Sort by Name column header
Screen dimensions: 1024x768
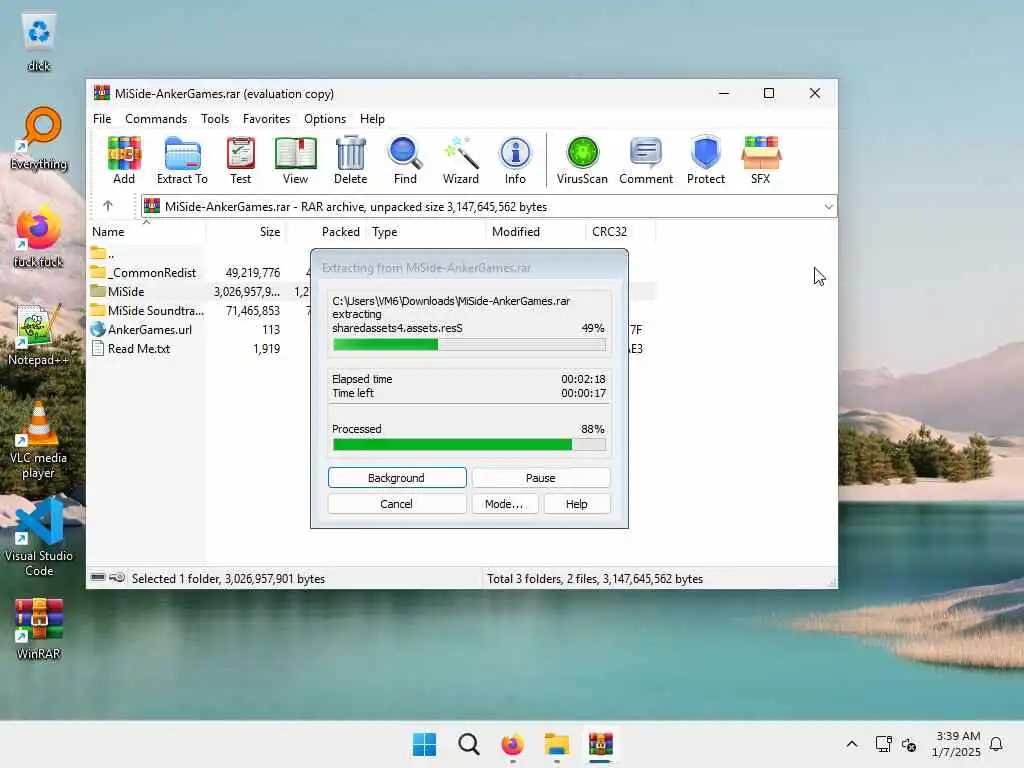tap(147, 232)
